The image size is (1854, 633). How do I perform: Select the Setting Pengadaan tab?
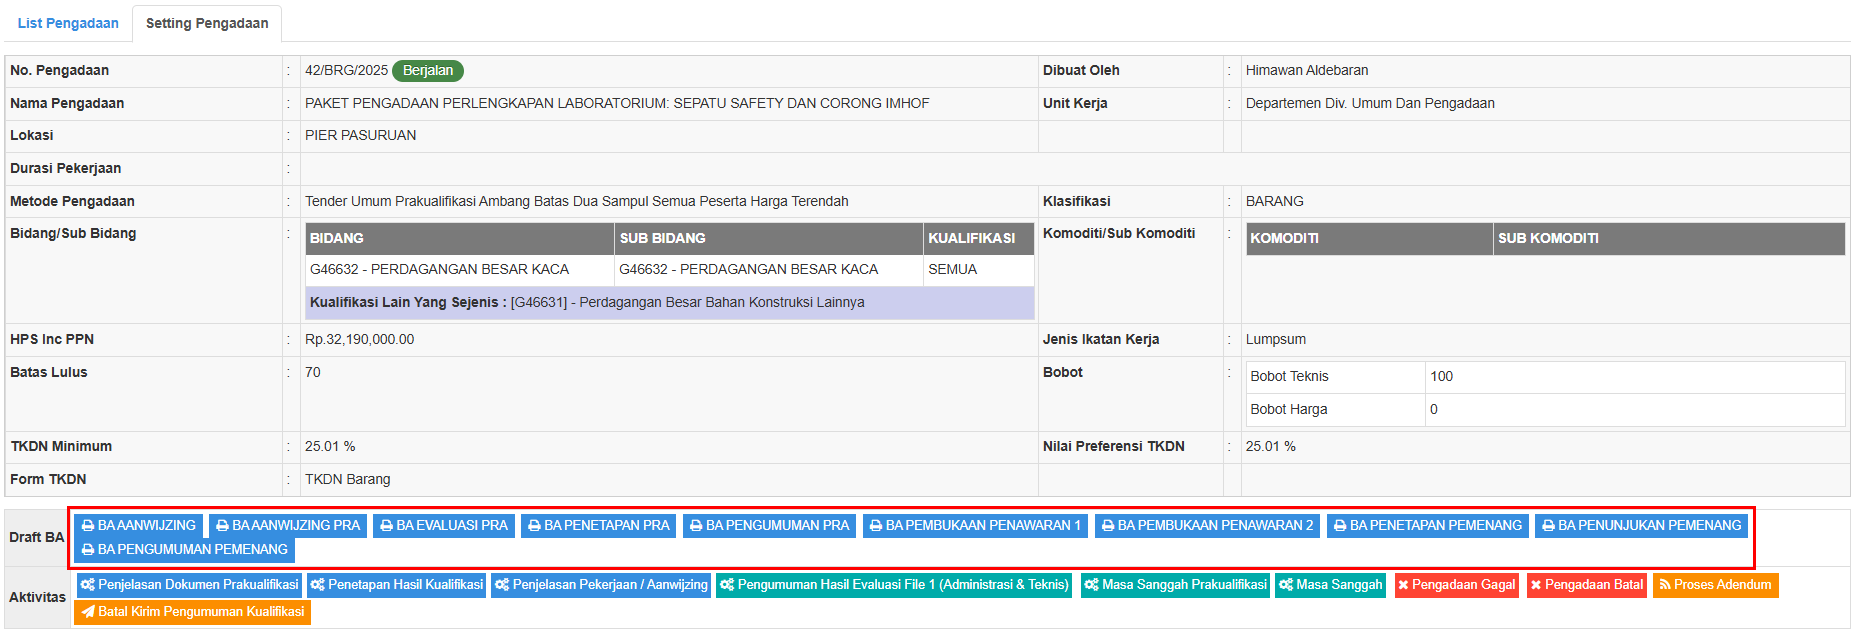(207, 23)
